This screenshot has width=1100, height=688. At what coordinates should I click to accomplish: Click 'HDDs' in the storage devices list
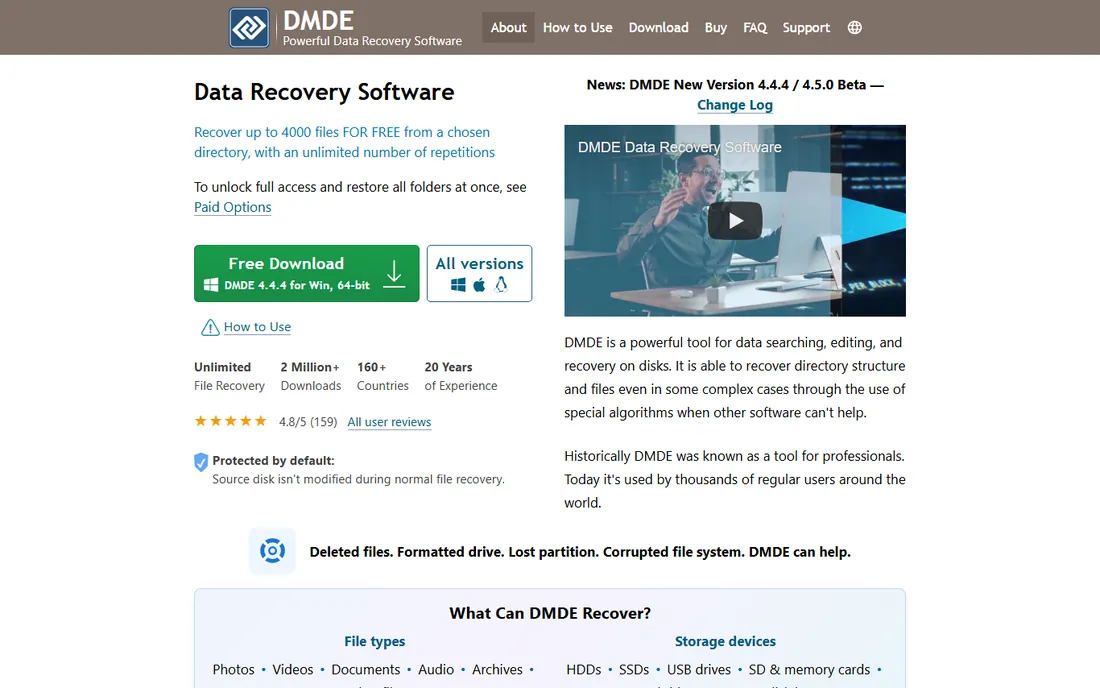(584, 670)
